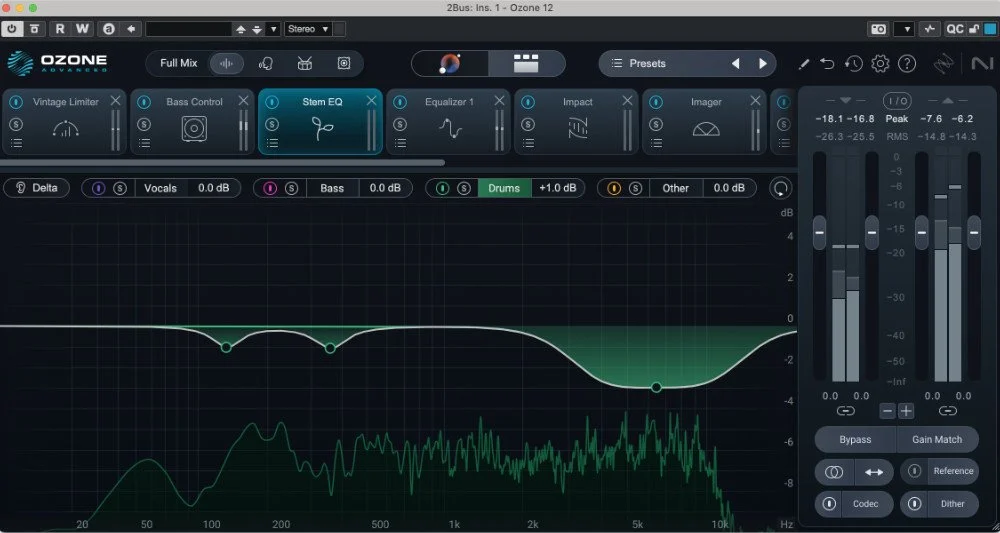This screenshot has height=533, width=1000.
Task: Toggle the host unlock padlock icon
Action: [973, 29]
